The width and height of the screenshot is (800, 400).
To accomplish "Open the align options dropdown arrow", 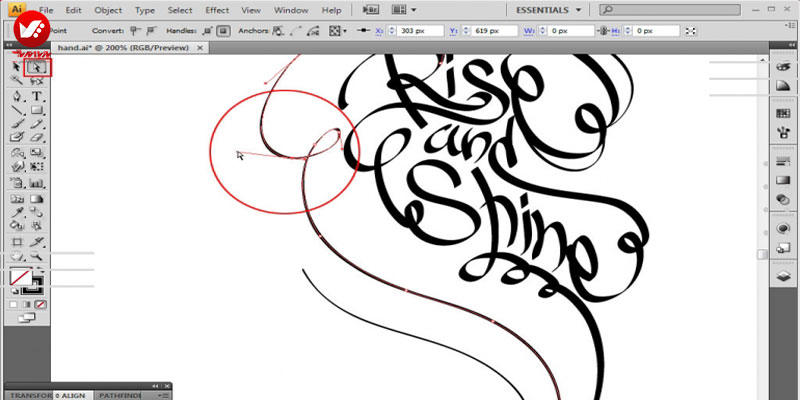I will tap(345, 32).
